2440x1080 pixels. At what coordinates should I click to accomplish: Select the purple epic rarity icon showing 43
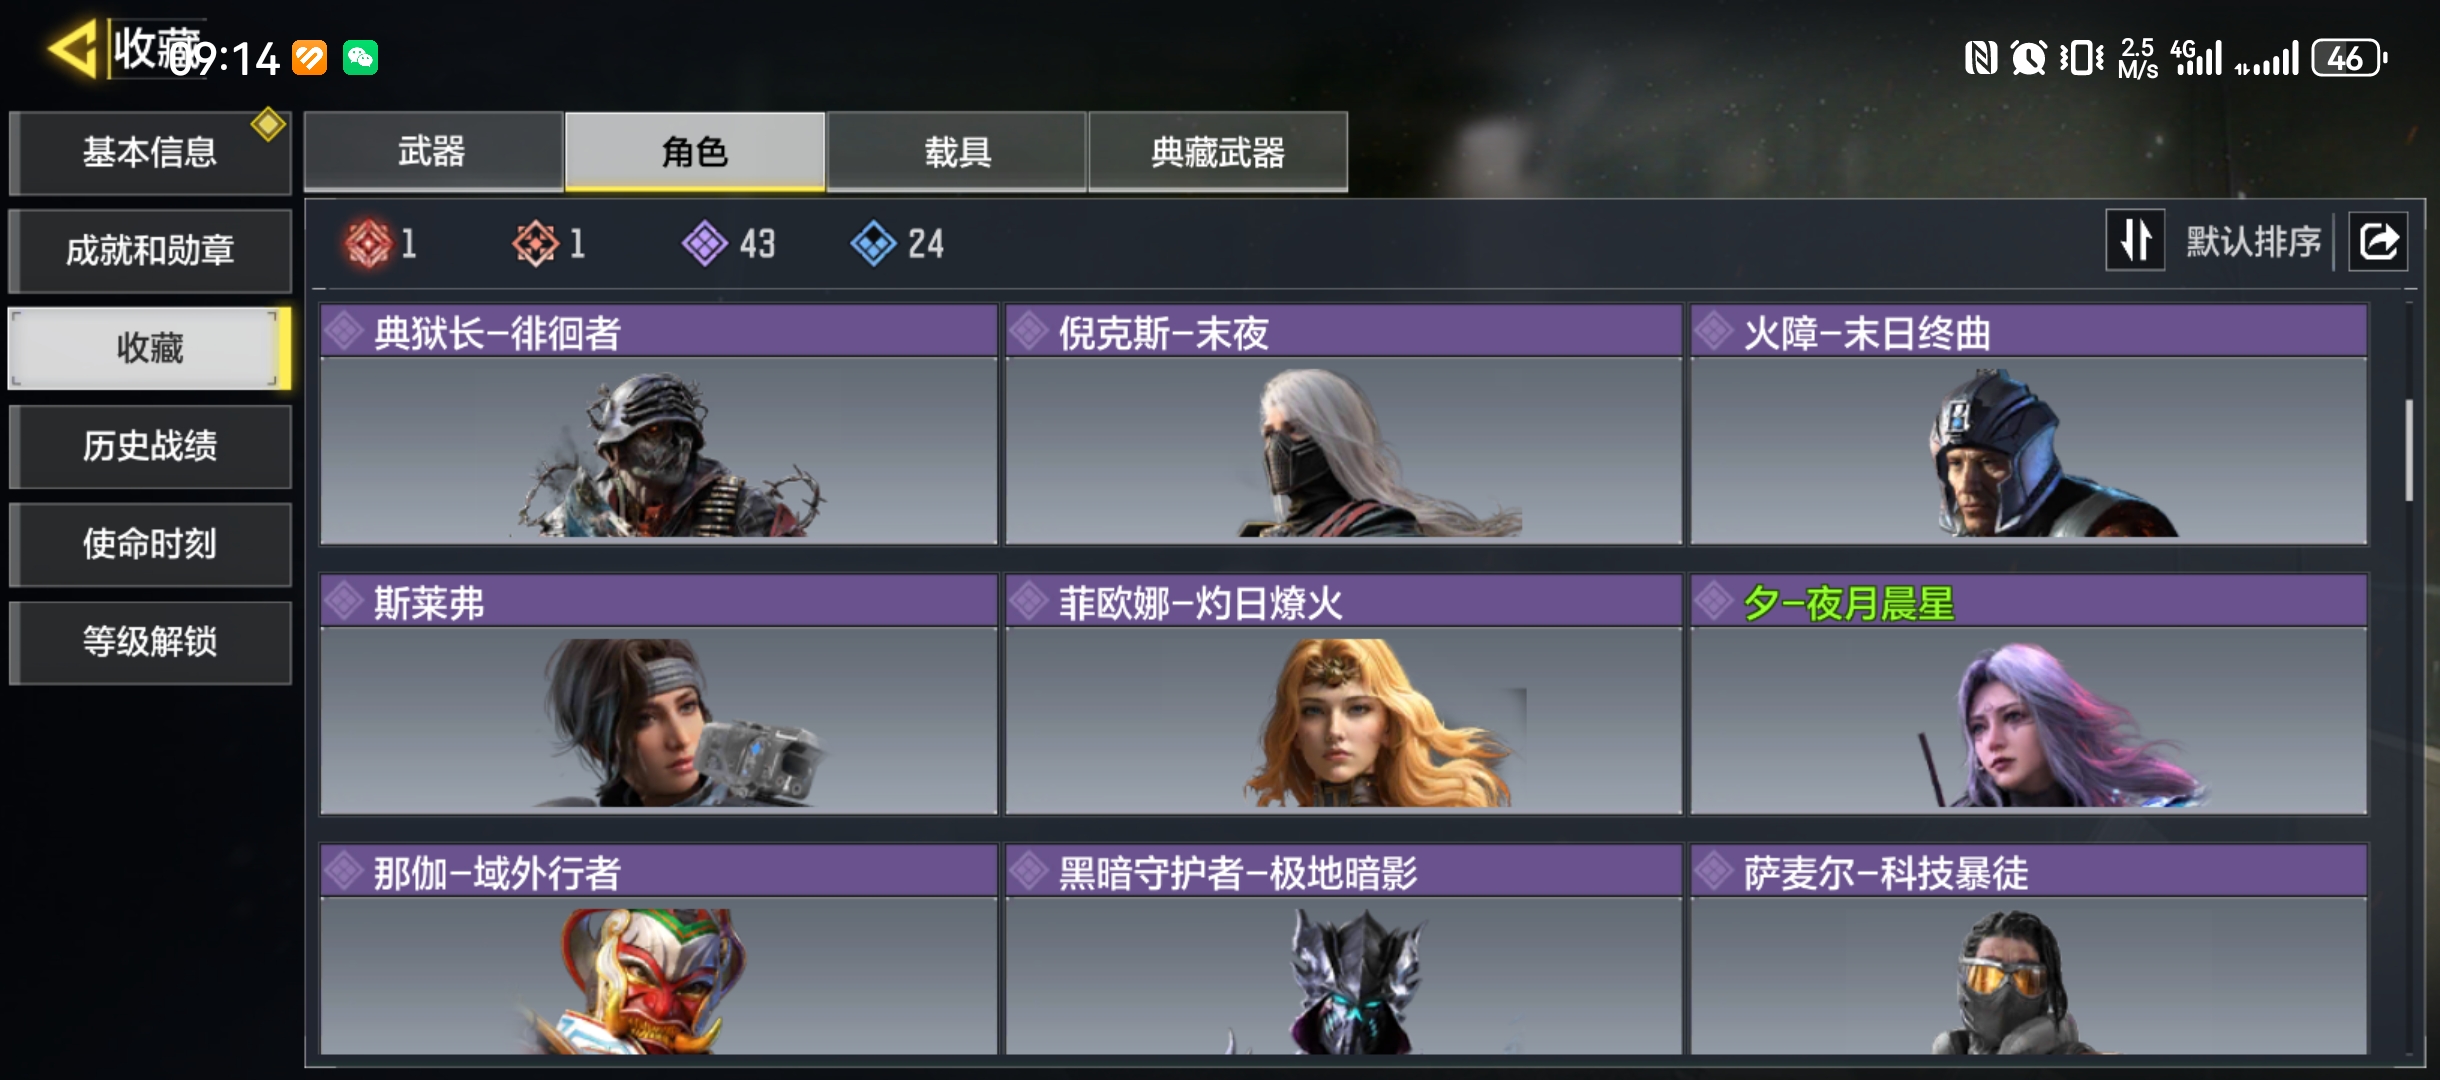tap(705, 243)
